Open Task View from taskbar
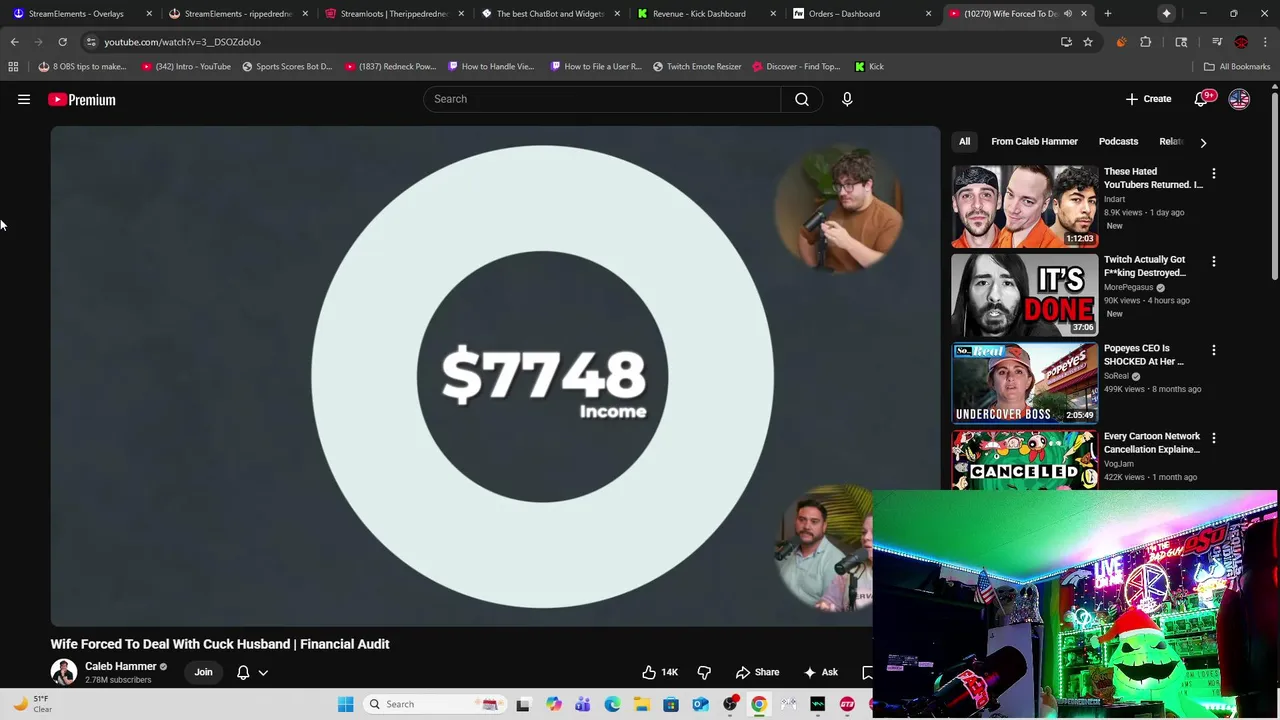Image resolution: width=1280 pixels, height=720 pixels. point(523,704)
